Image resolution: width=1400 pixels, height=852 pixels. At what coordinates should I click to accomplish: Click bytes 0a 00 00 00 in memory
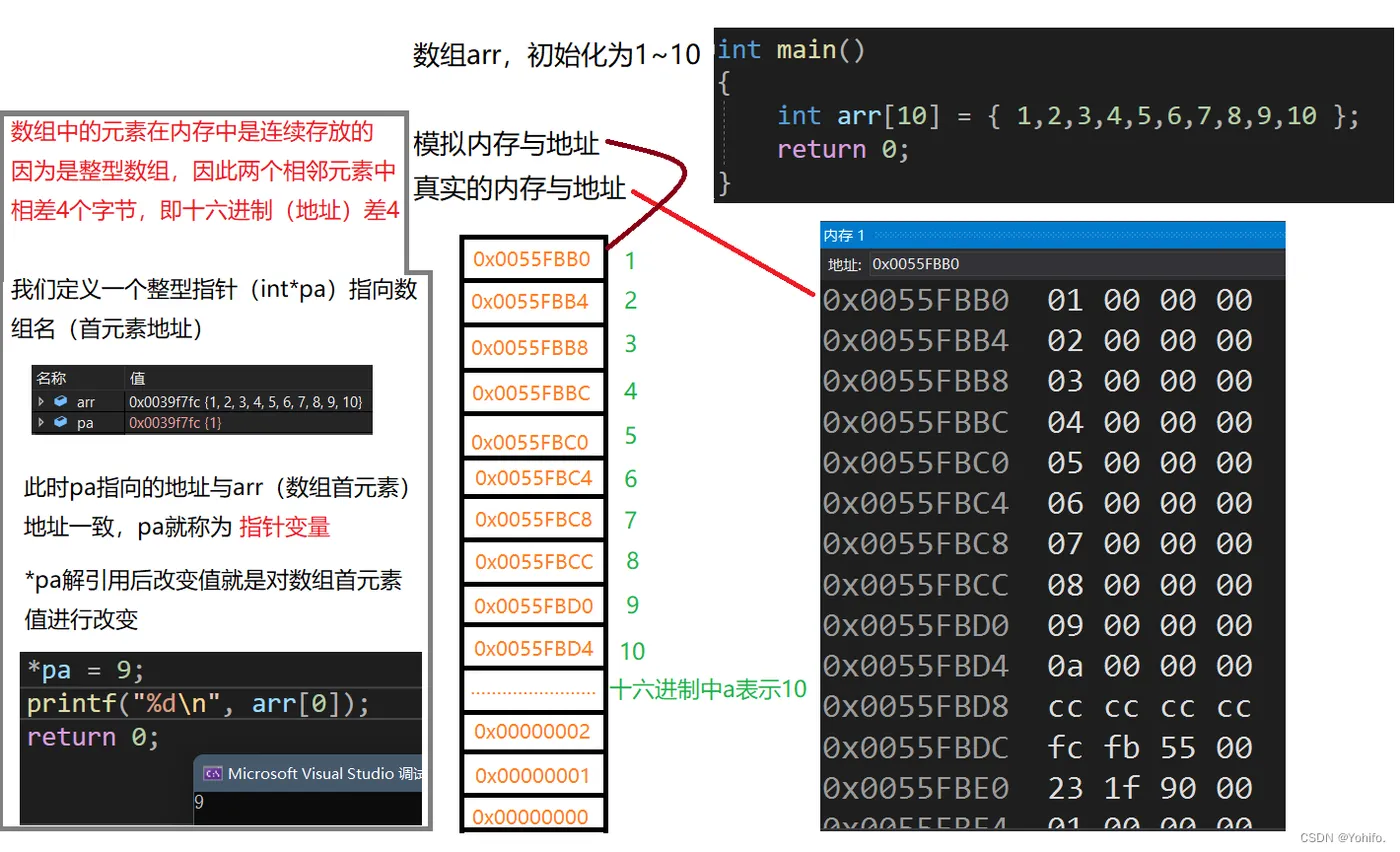click(1150, 666)
